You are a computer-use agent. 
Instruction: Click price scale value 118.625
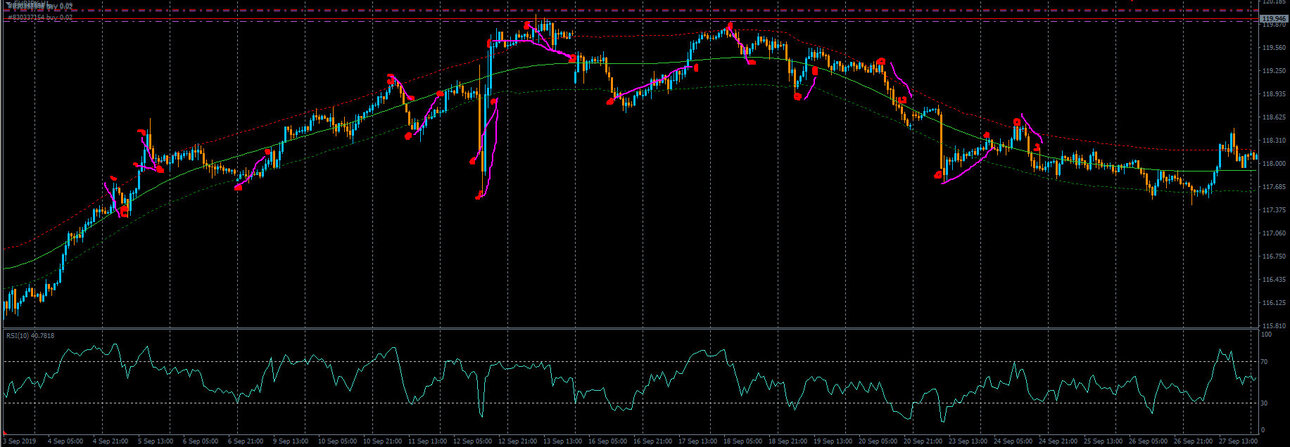pyautogui.click(x=1273, y=117)
